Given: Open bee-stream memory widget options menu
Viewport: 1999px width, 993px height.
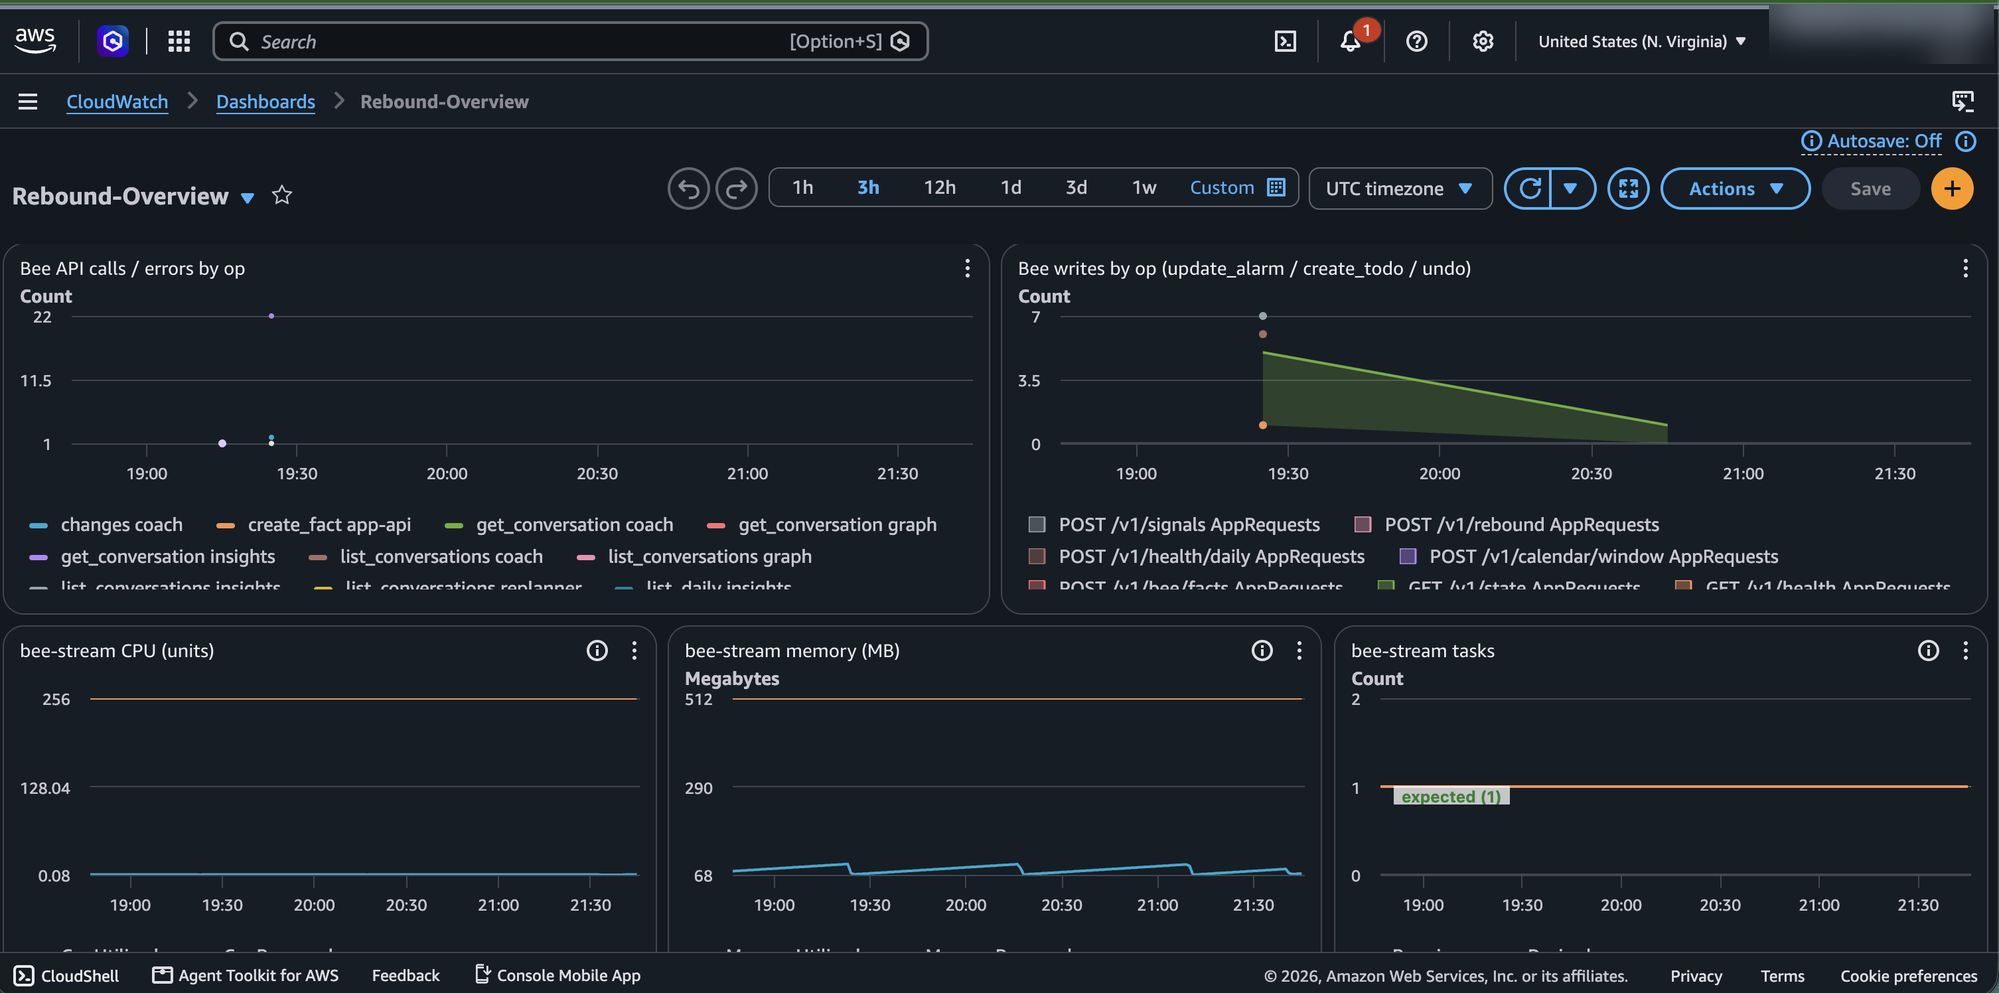Looking at the screenshot, I should [x=1299, y=650].
